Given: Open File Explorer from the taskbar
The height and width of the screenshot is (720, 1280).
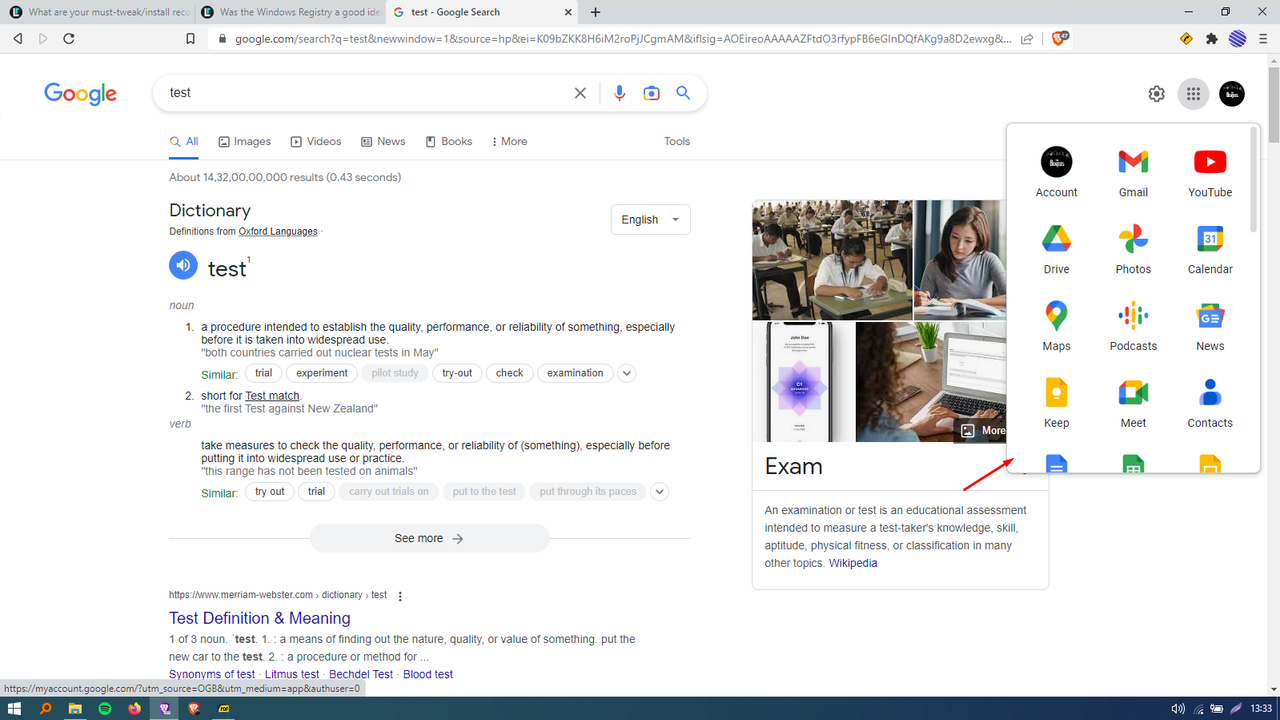Looking at the screenshot, I should tap(75, 709).
